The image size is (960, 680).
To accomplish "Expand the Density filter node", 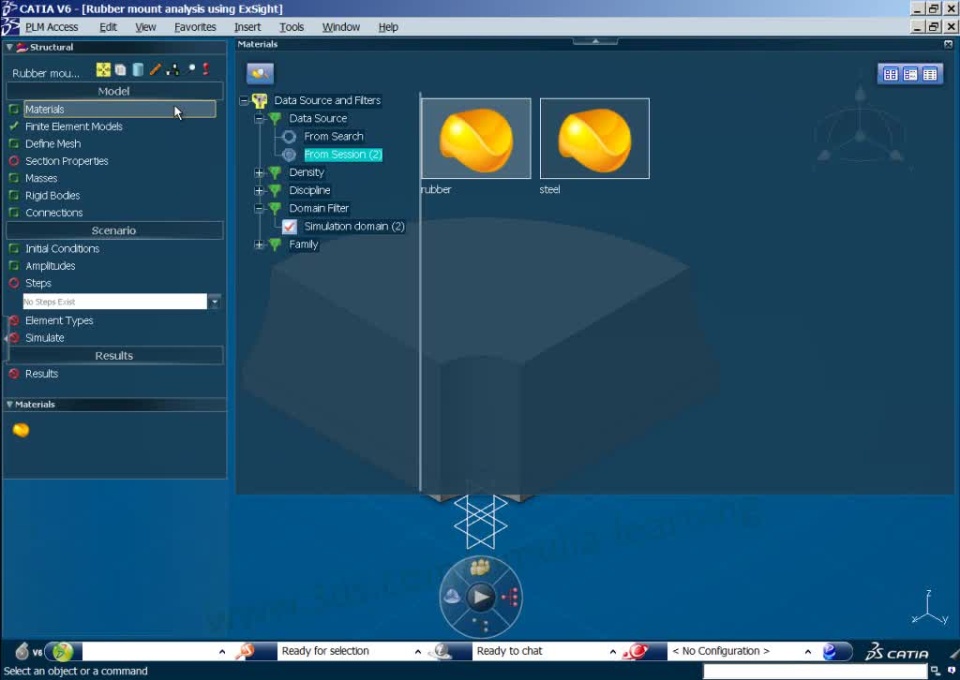I will tap(259, 173).
